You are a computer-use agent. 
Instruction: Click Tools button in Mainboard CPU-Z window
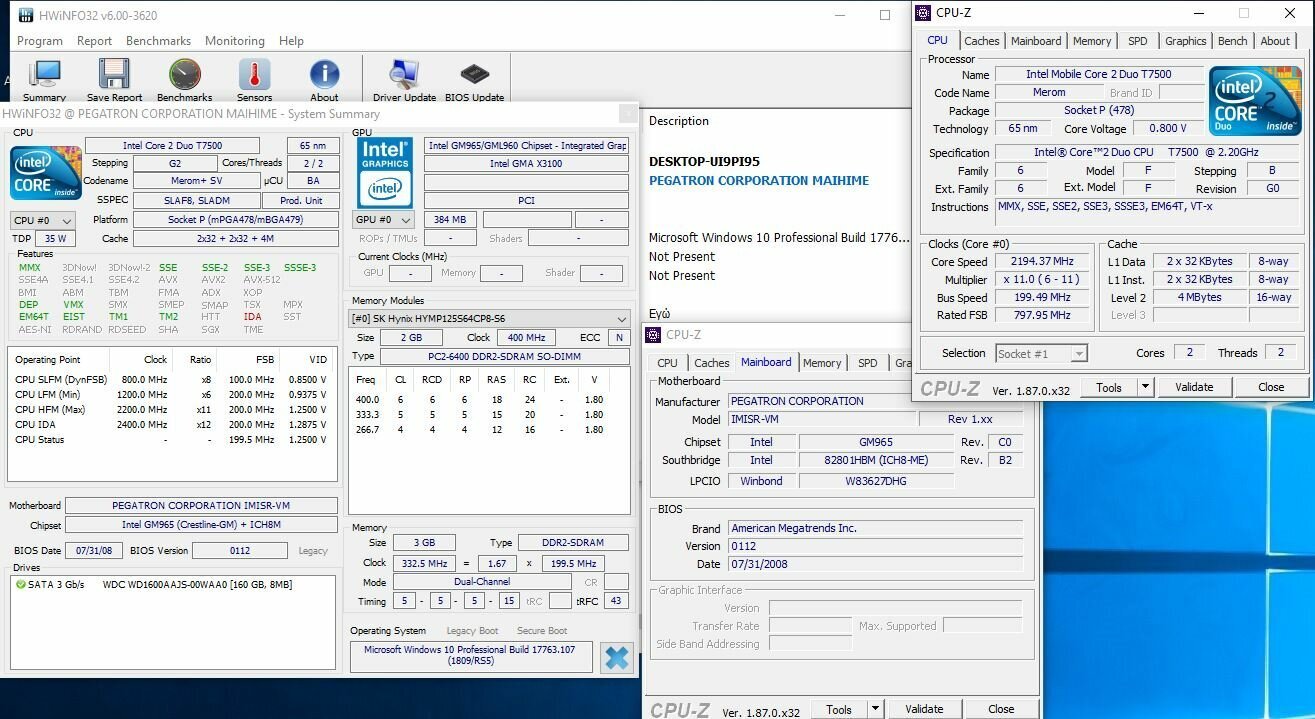click(839, 709)
